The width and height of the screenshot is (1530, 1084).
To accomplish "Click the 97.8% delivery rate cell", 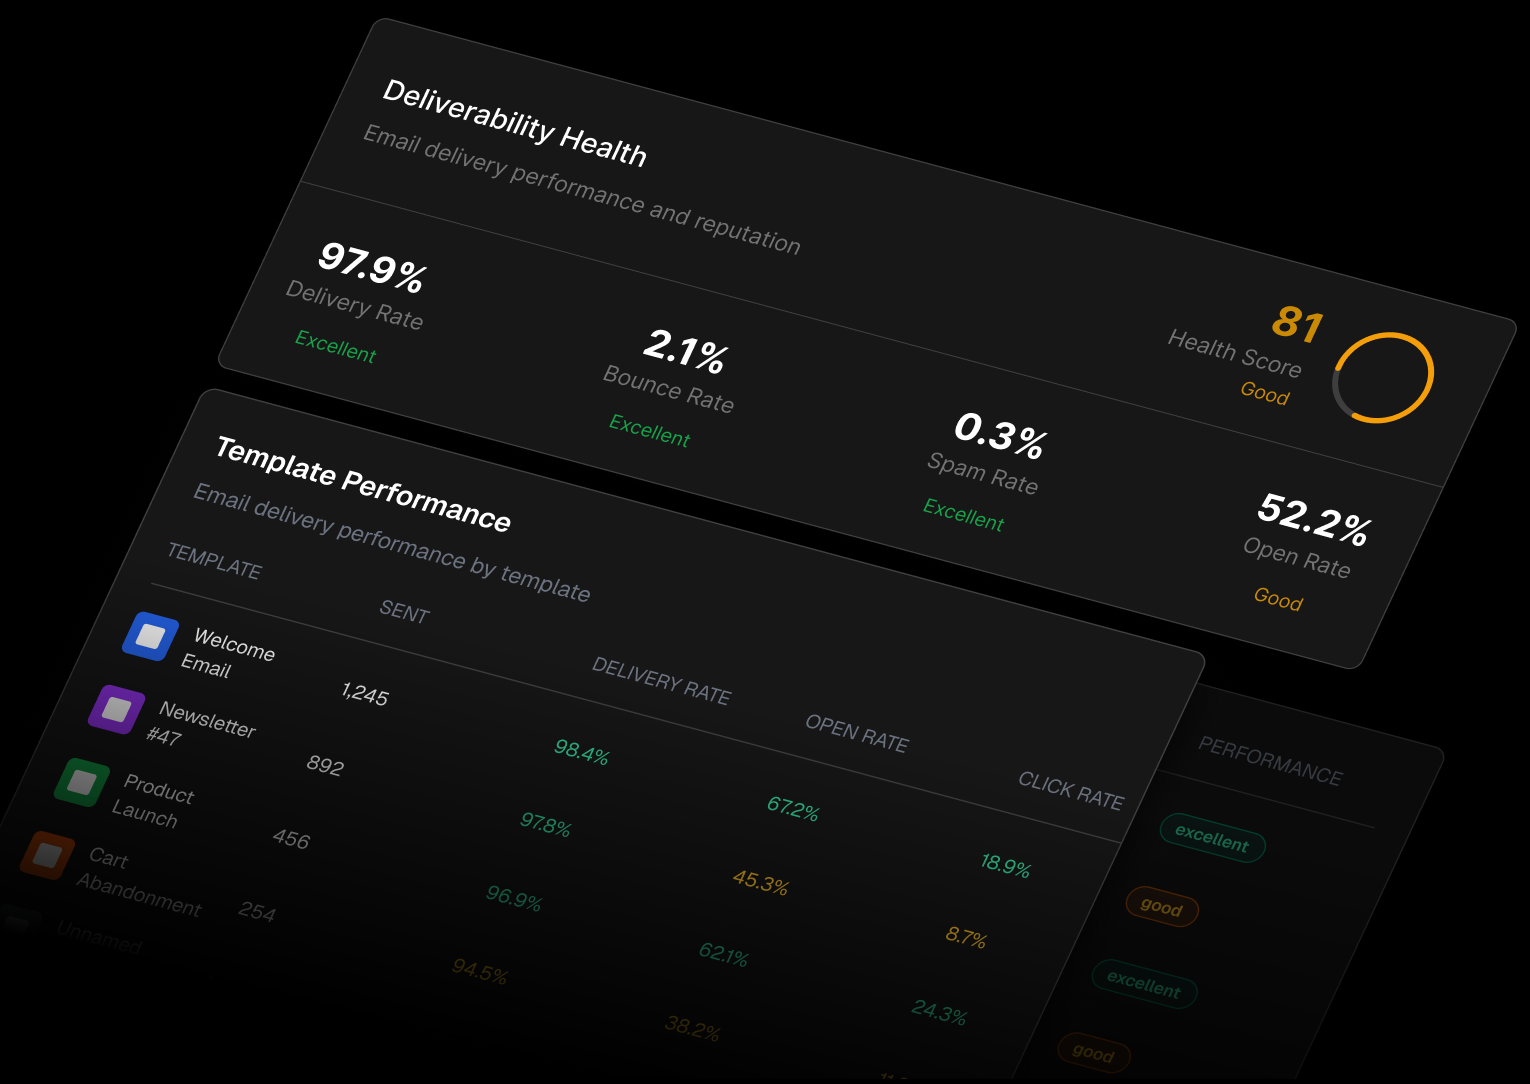I will (x=546, y=825).
